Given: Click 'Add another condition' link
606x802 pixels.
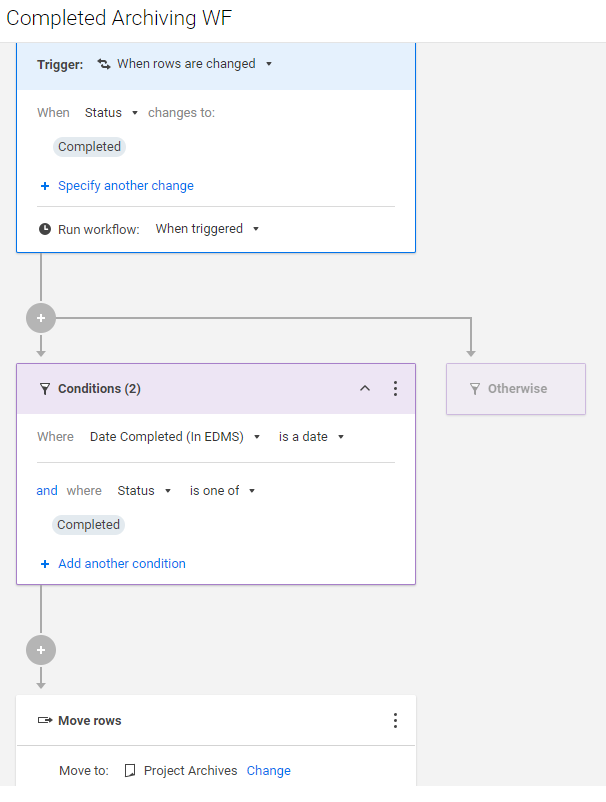Looking at the screenshot, I should (122, 564).
